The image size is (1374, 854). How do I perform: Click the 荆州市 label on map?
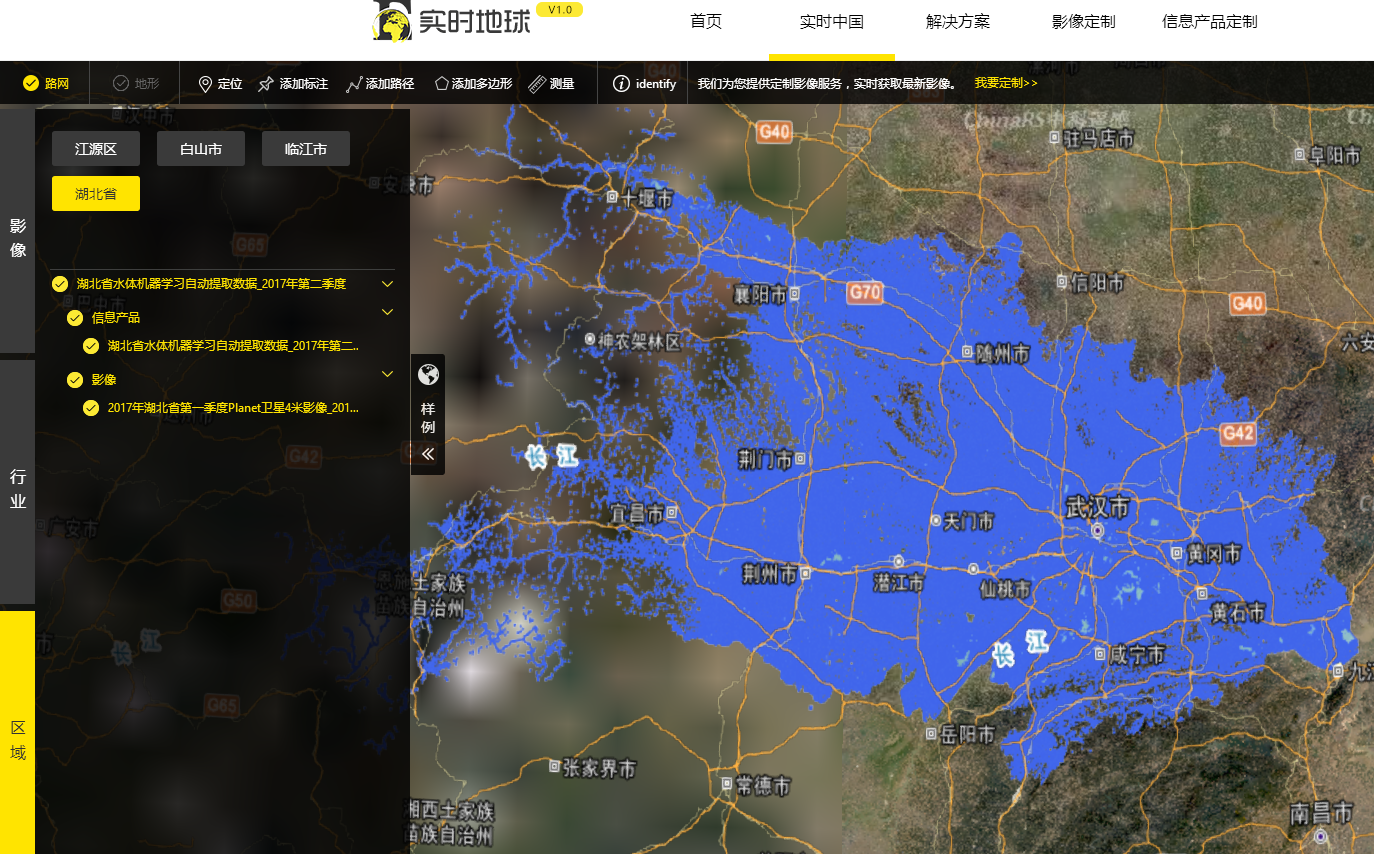click(x=769, y=574)
